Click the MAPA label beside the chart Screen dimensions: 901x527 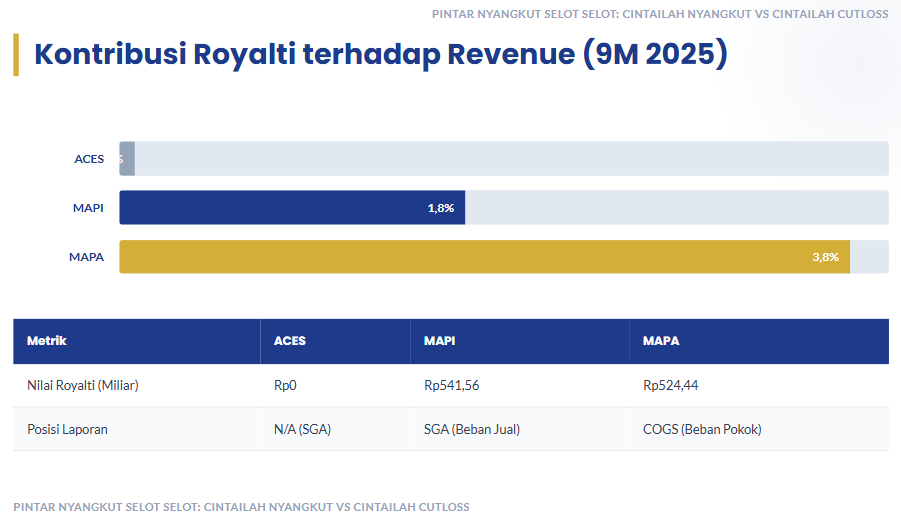click(x=86, y=257)
